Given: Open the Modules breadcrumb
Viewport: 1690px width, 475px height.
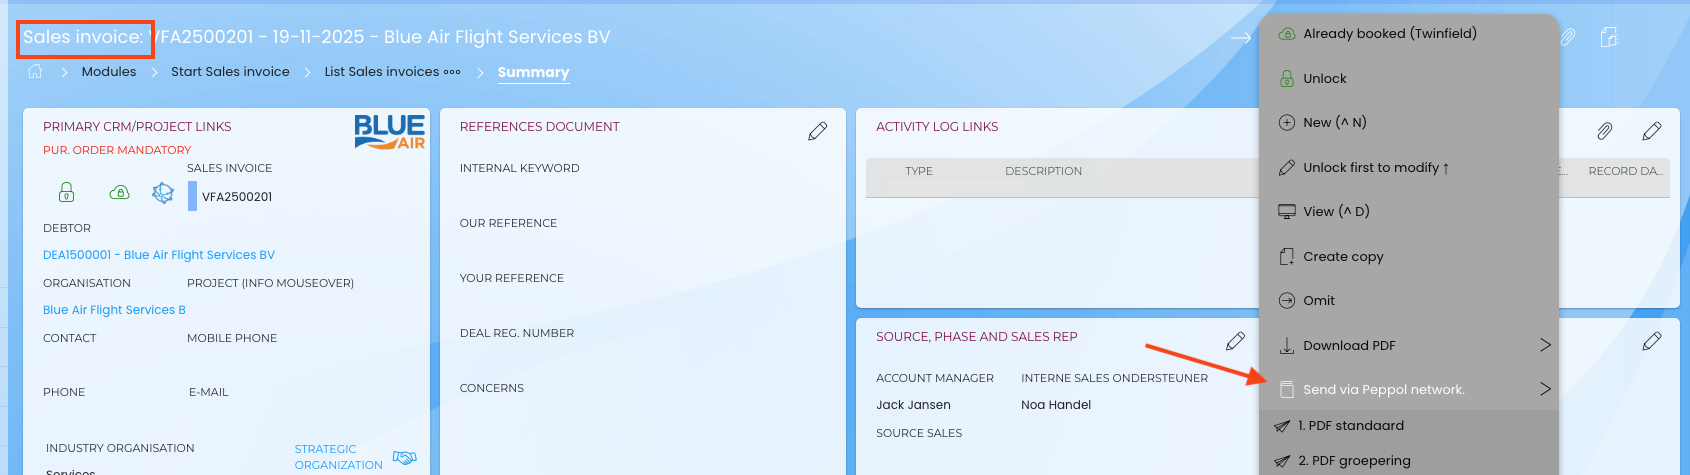Looking at the screenshot, I should click(109, 72).
